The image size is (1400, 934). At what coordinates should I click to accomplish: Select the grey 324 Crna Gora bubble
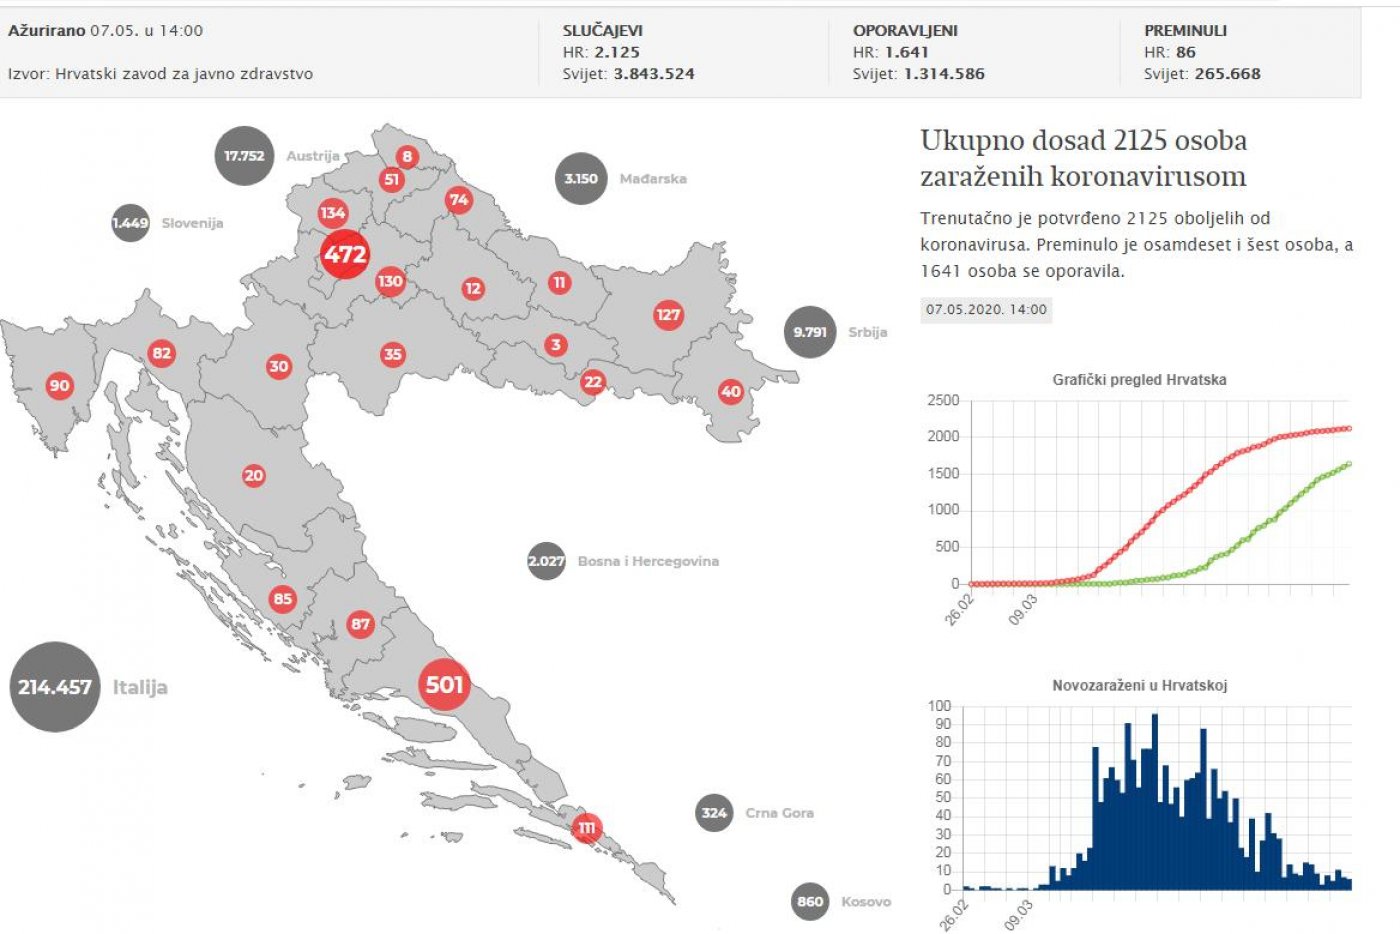click(714, 813)
